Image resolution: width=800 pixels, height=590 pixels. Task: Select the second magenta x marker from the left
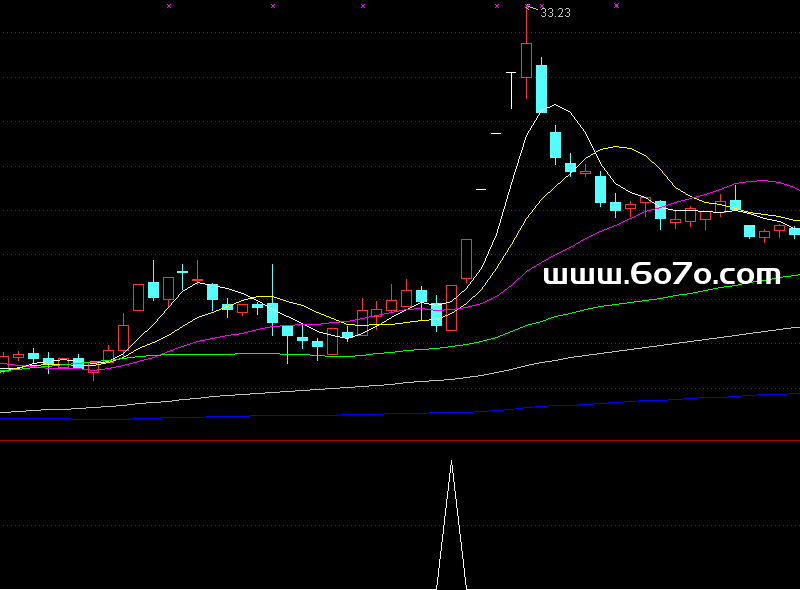(272, 6)
